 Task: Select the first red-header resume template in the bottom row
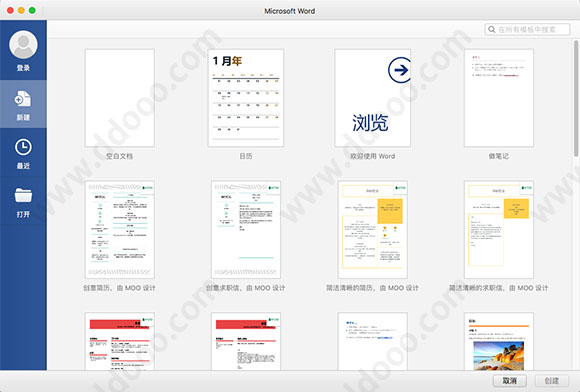(x=119, y=341)
